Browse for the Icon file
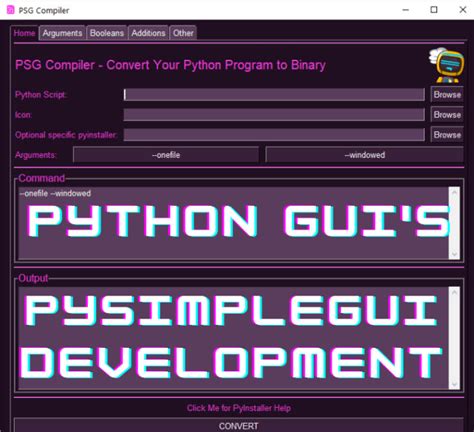474x432 pixels. click(x=447, y=115)
